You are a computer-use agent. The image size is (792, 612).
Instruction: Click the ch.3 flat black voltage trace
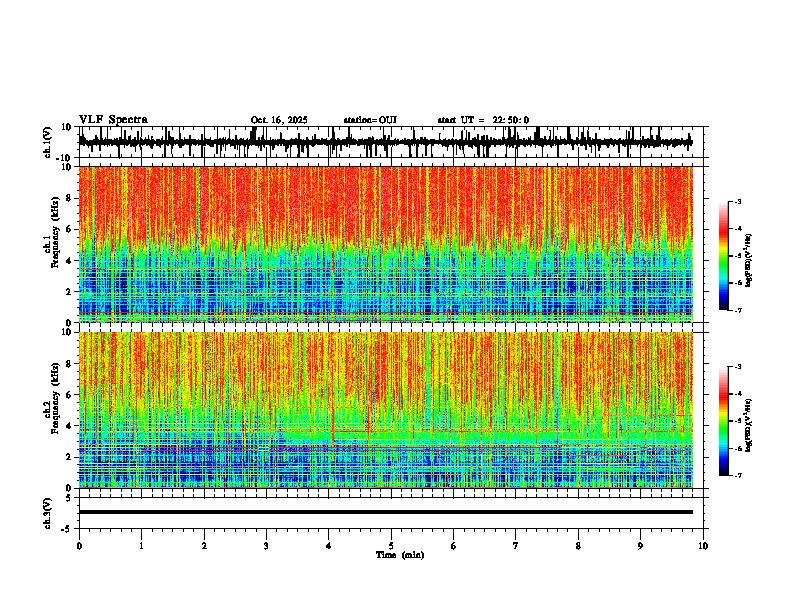point(385,512)
